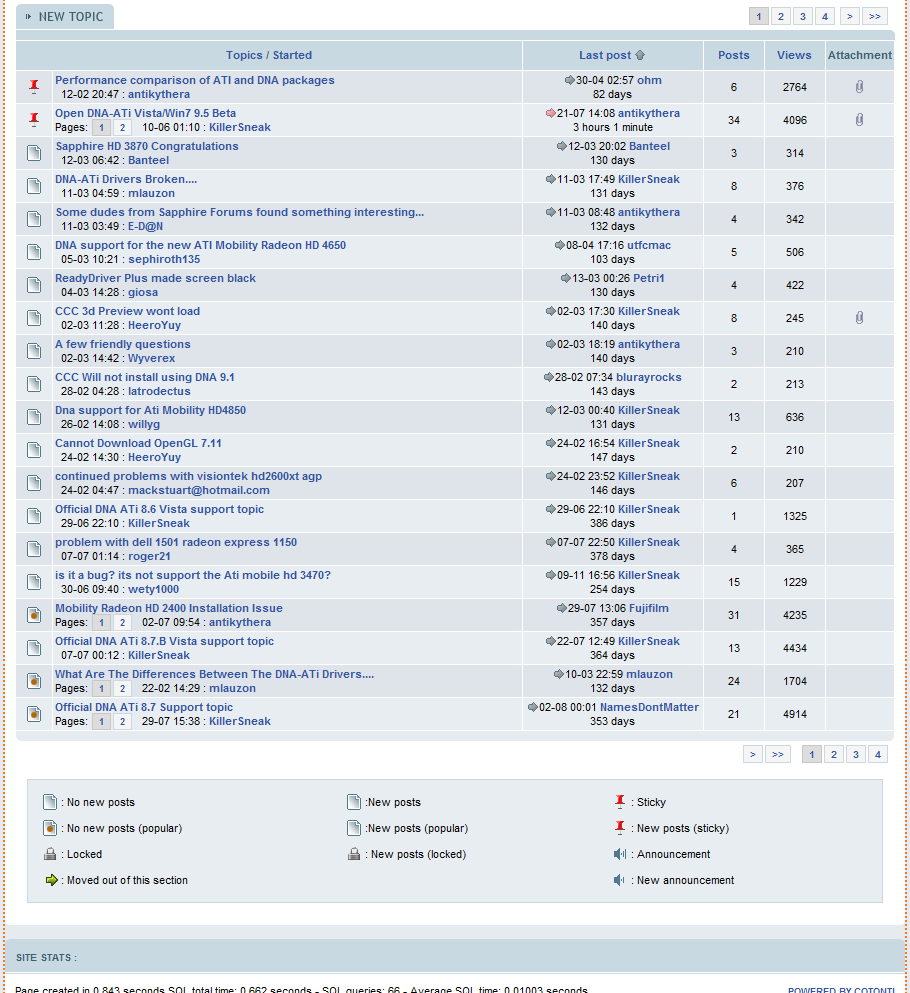
Task: Click the last-post arrow icon for Official DNA ATi 8.7 Support topic
Action: pos(533,707)
